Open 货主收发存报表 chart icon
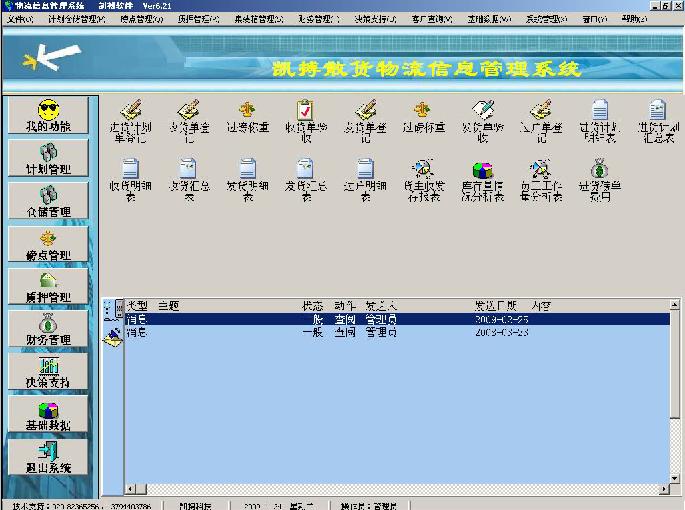685x510 pixels. pos(424,180)
